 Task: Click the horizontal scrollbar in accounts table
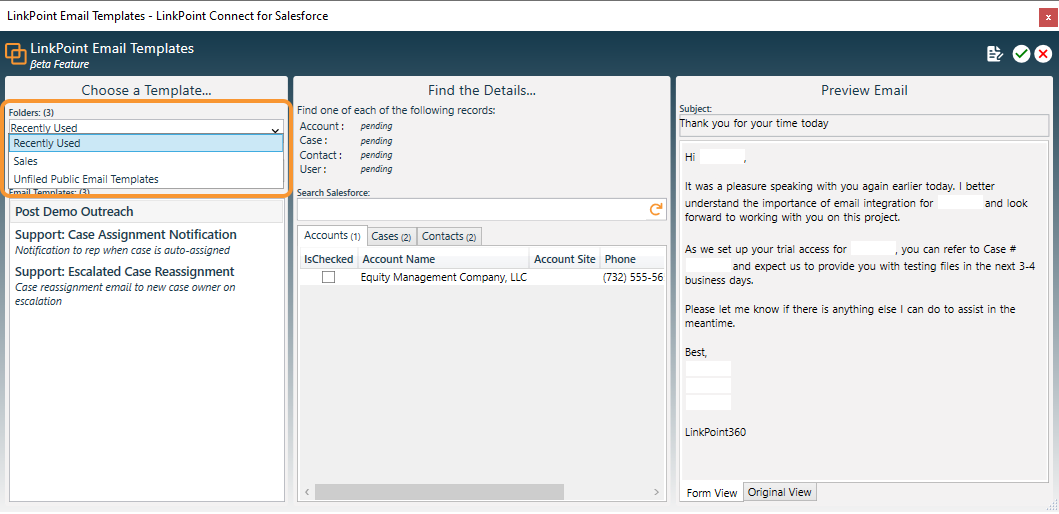[x=440, y=492]
